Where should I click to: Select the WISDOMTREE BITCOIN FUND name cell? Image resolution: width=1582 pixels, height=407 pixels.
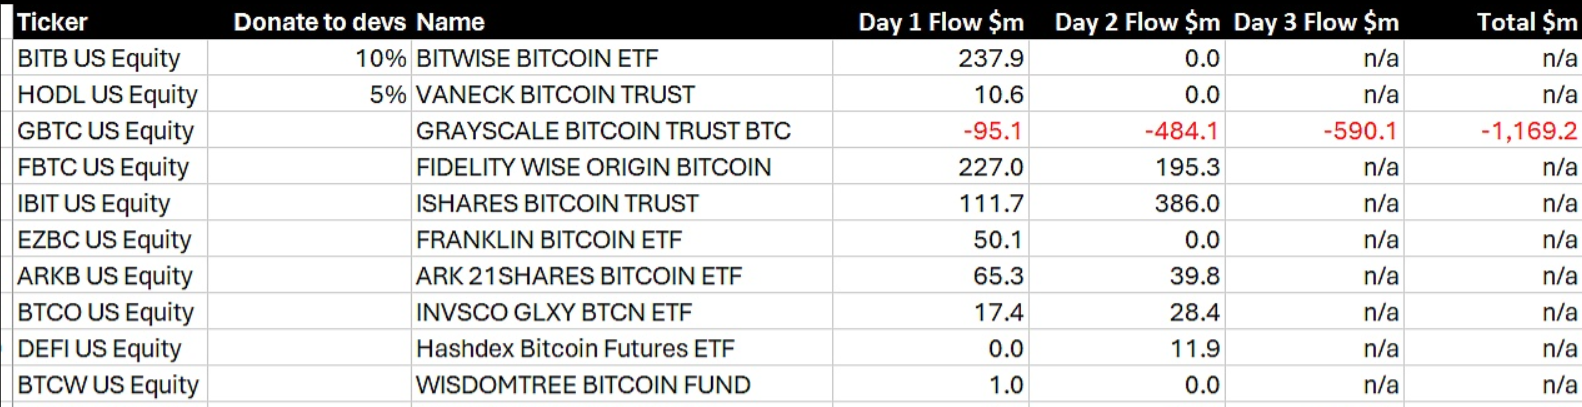click(x=583, y=385)
